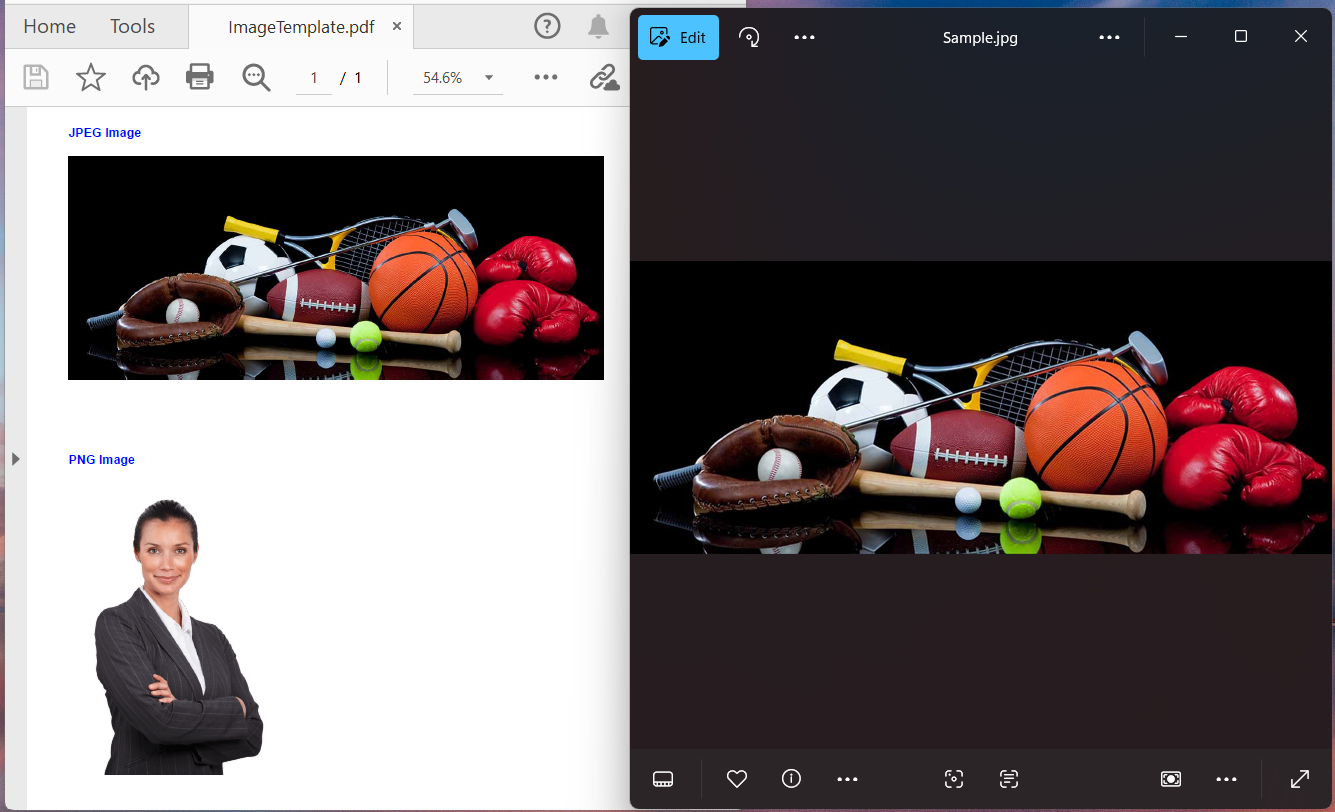This screenshot has height=812, width=1335.
Task: Switch to the Tools tab
Action: [x=131, y=26]
